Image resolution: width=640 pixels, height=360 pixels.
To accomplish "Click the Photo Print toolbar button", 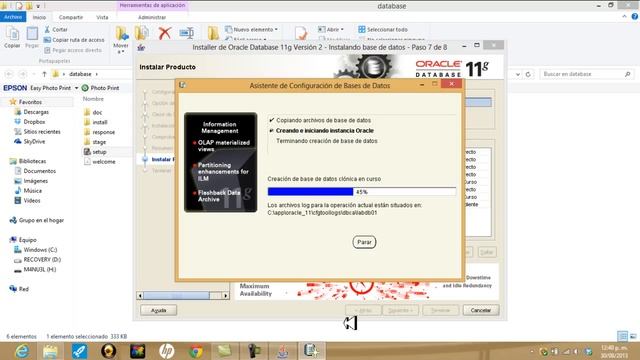I will click(x=100, y=88).
